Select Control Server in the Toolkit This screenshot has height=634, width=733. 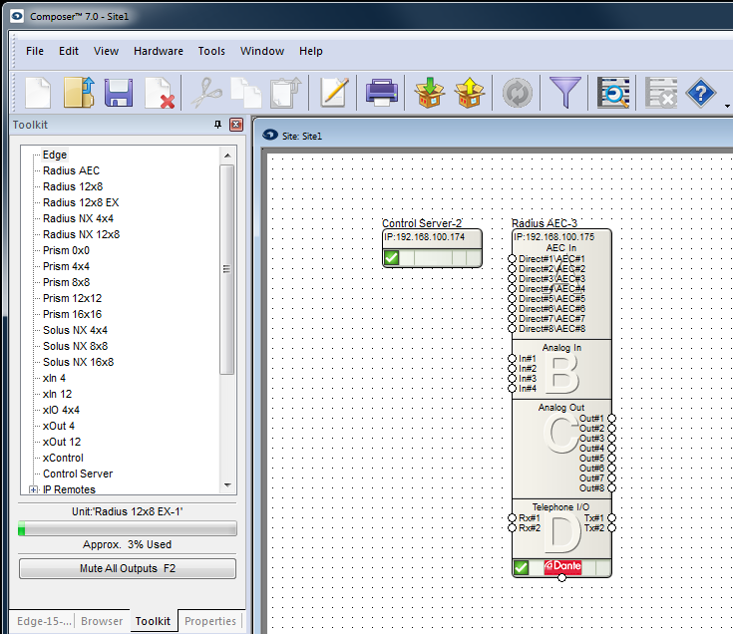click(78, 474)
